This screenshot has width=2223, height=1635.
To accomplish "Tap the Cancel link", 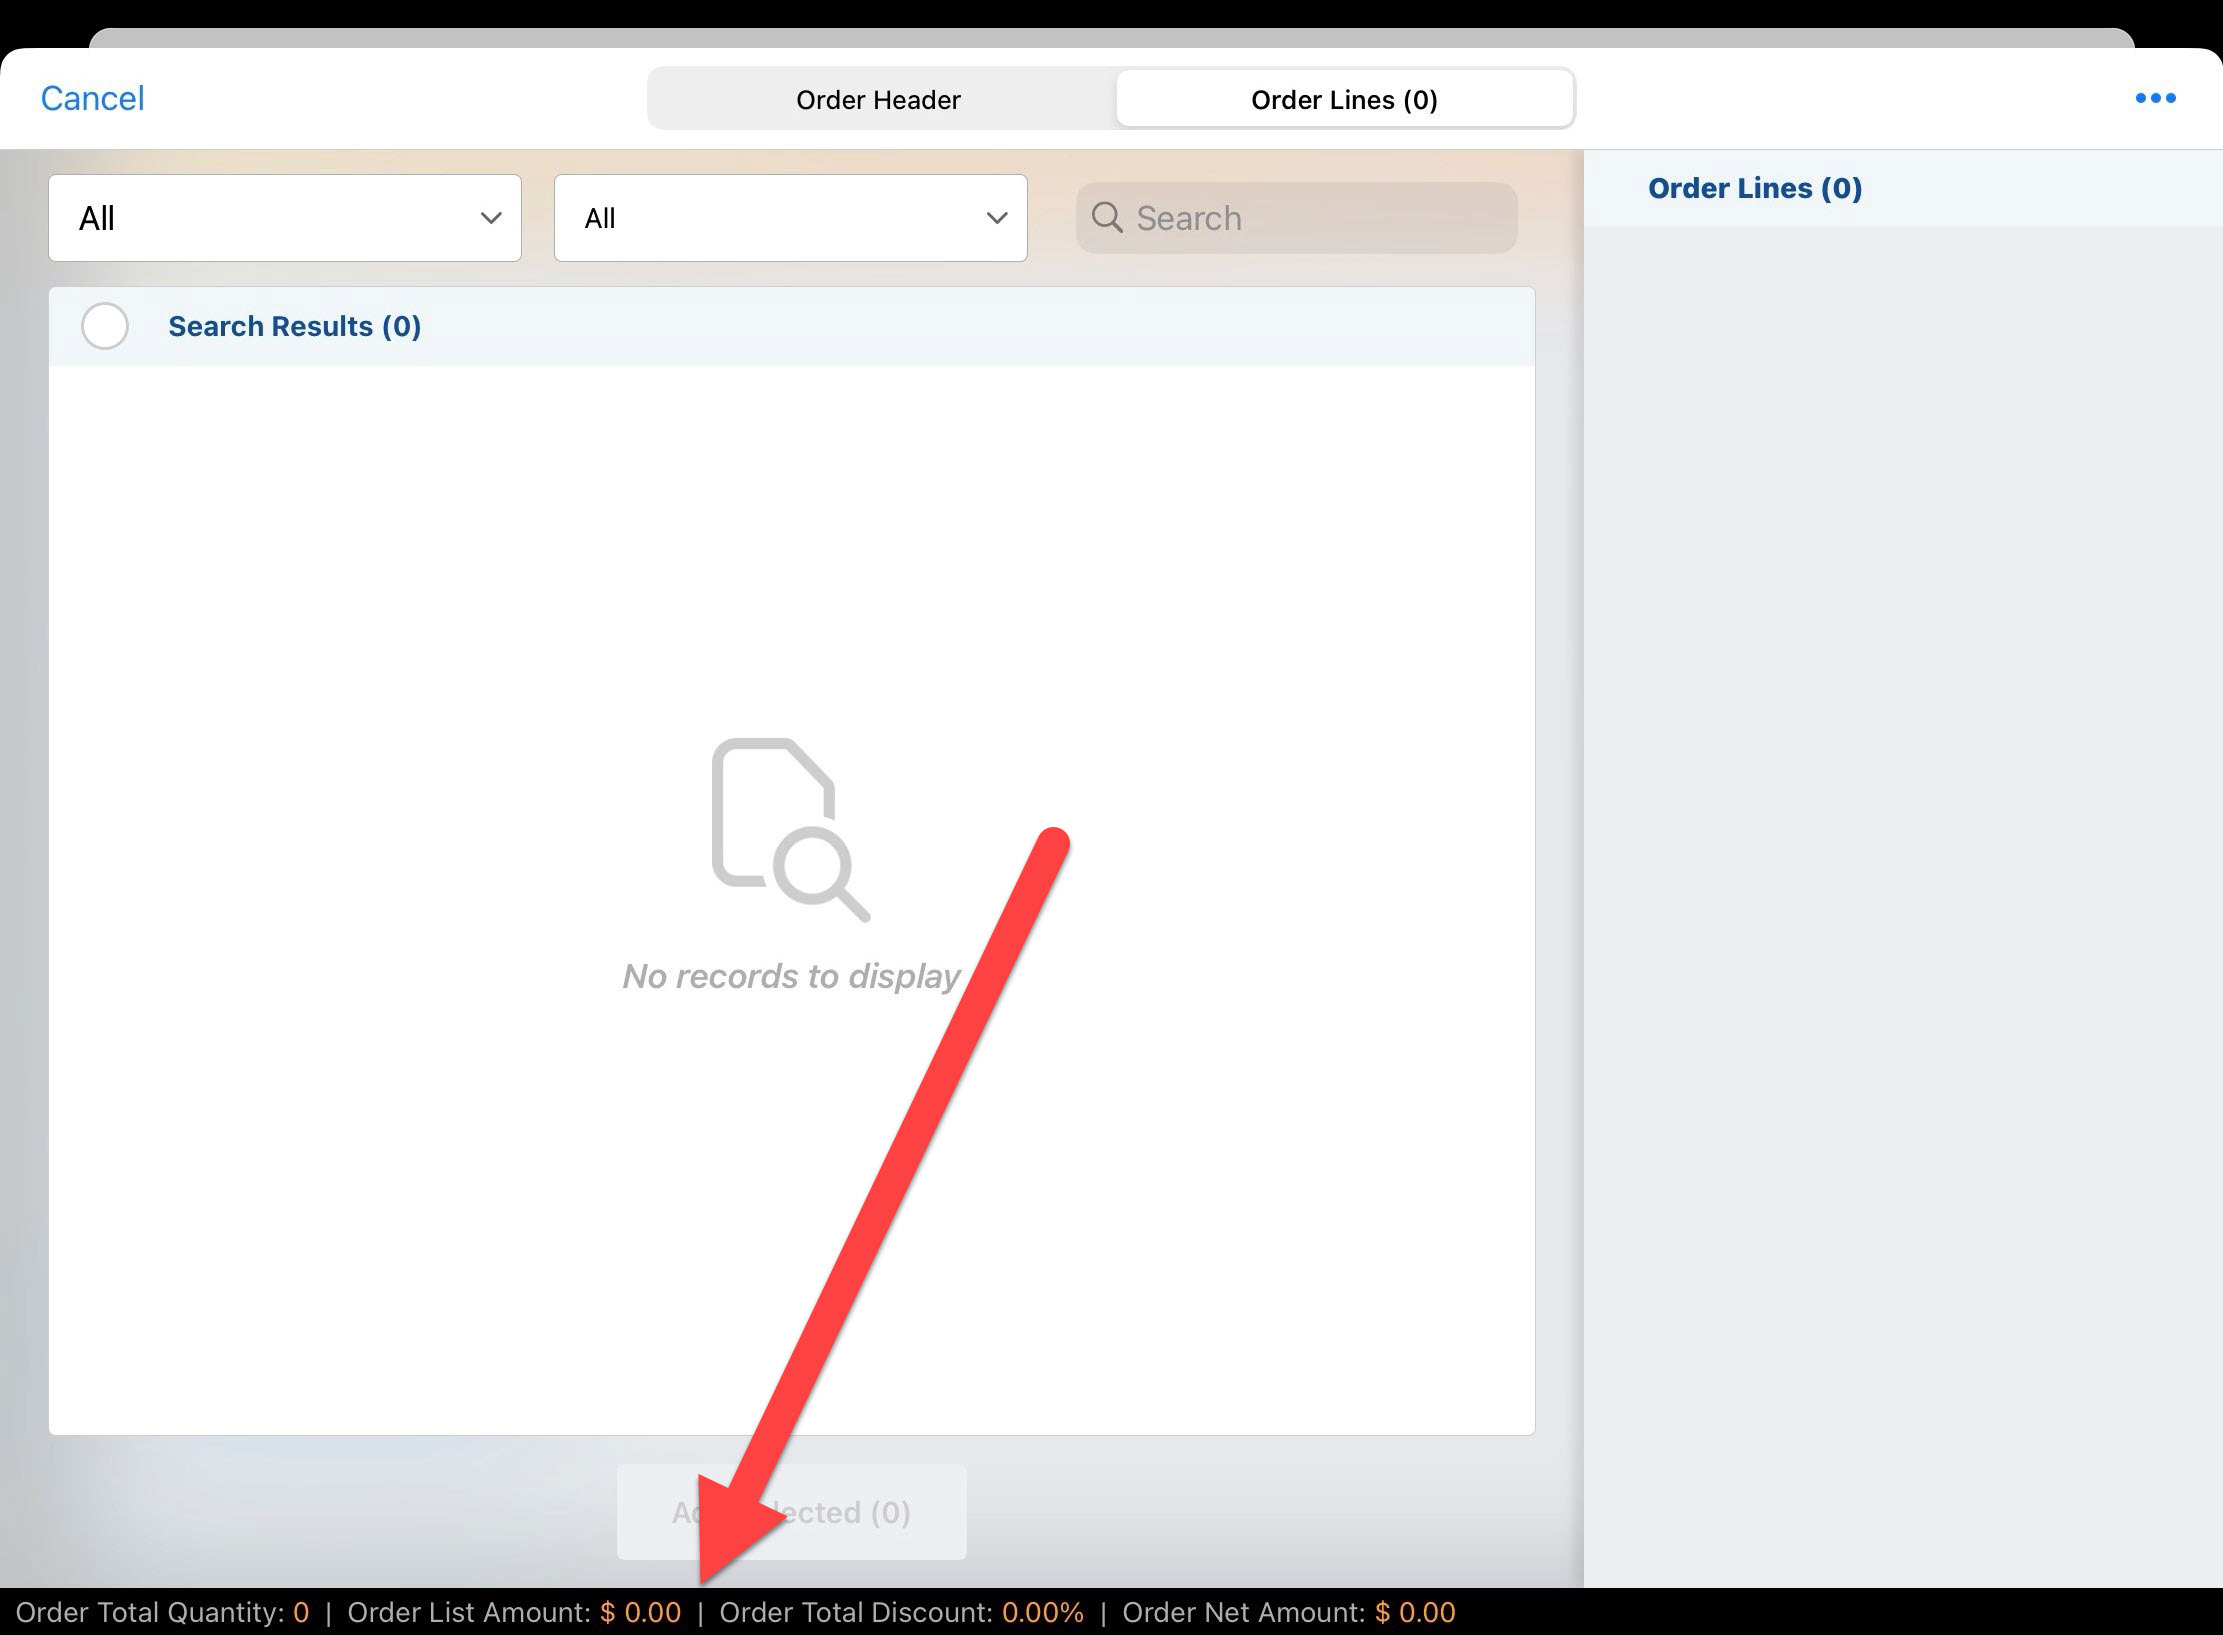I will coord(92,98).
